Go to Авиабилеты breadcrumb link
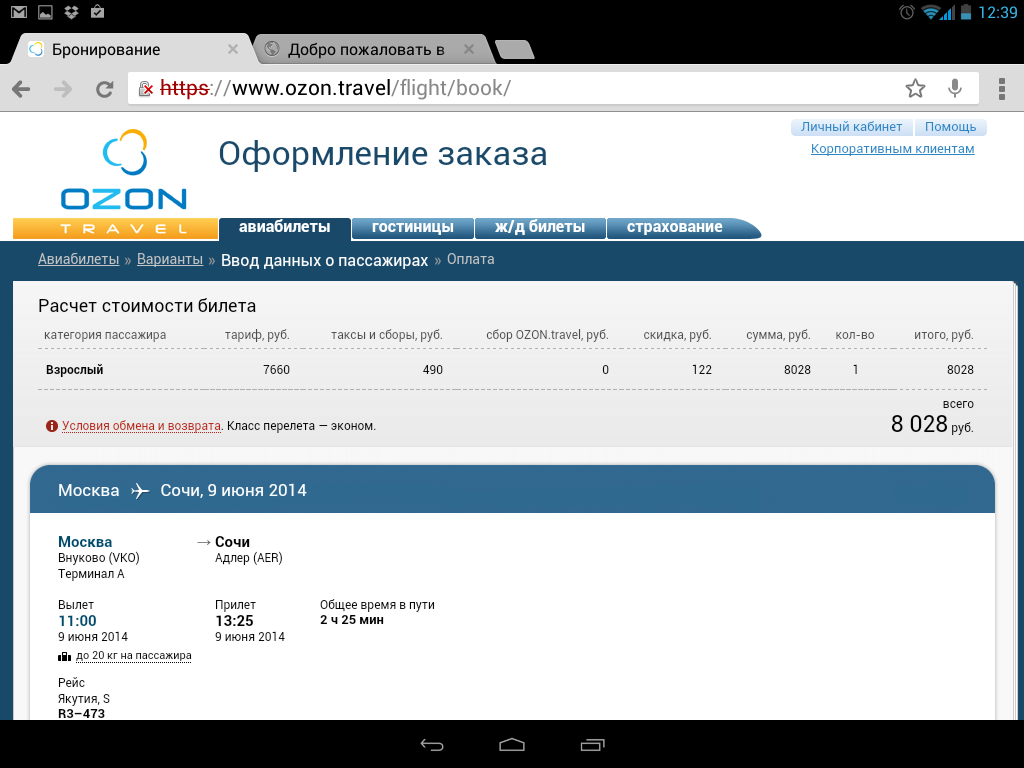The image size is (1024, 768). coord(78,259)
